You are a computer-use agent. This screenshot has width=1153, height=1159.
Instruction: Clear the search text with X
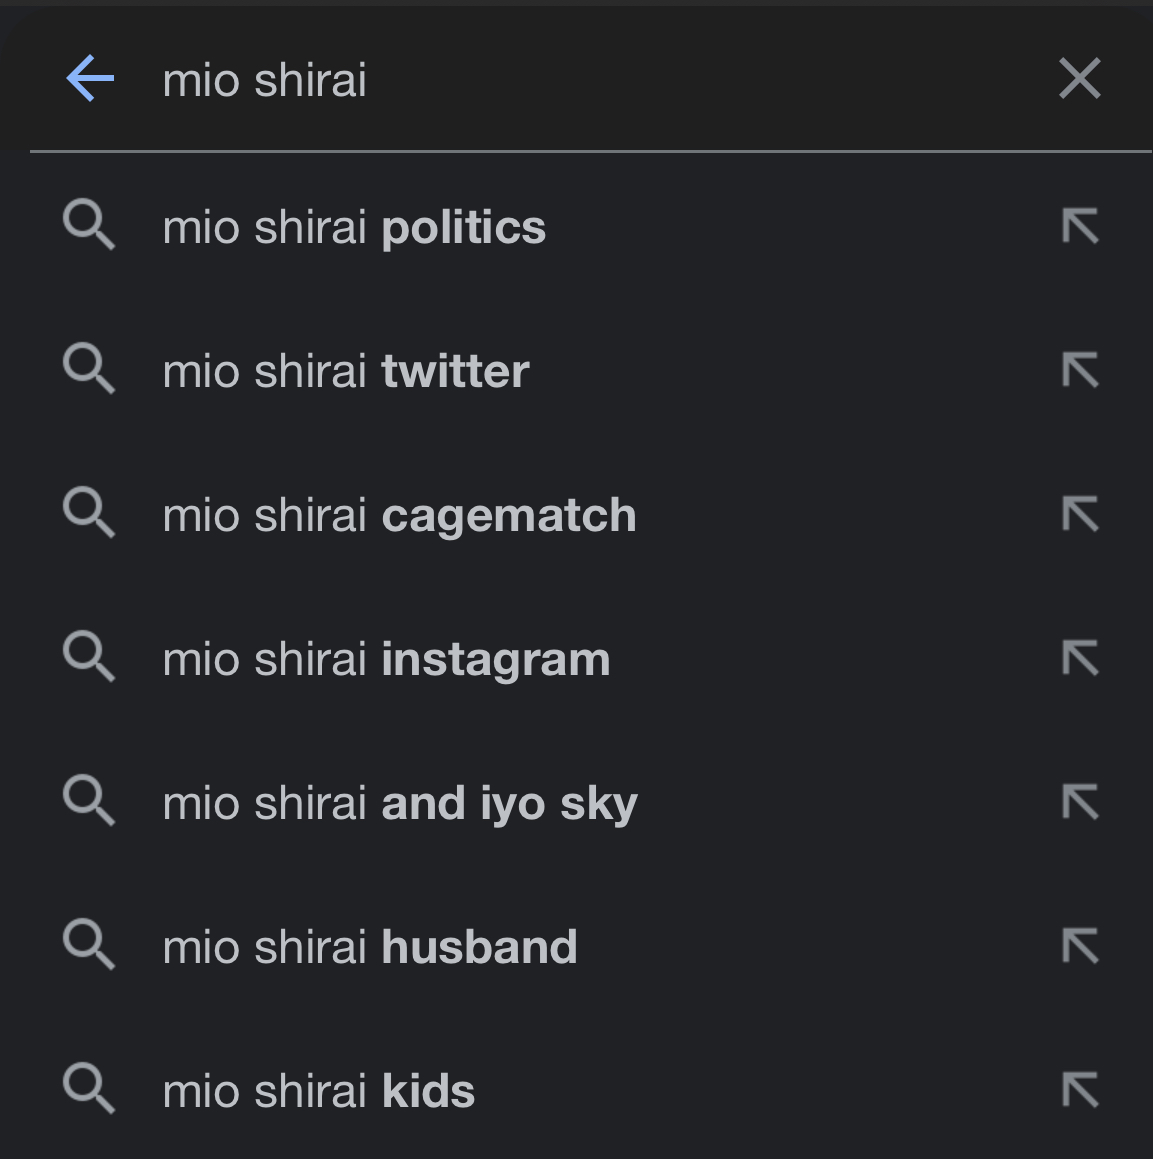click(x=1080, y=78)
